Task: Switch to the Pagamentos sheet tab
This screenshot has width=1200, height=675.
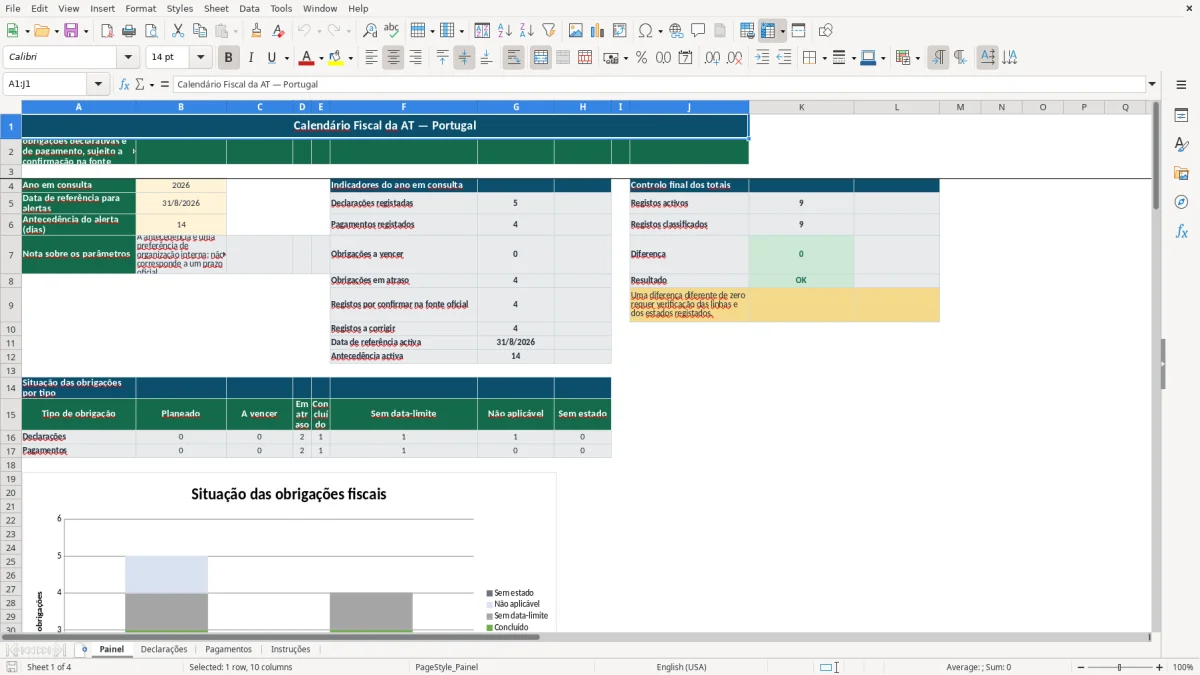Action: point(229,649)
